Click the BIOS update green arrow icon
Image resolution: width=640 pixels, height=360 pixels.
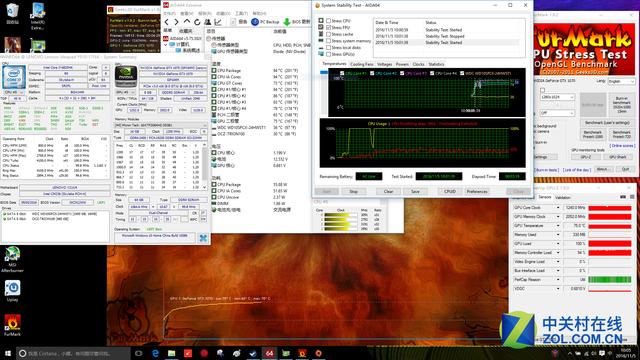(287, 22)
